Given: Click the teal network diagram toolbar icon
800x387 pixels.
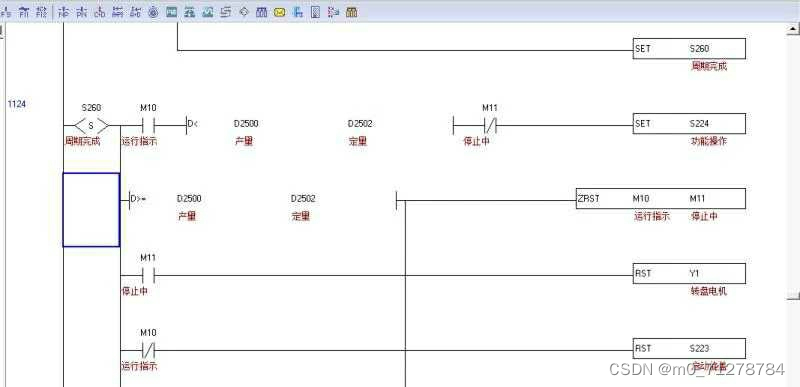Looking at the screenshot, I should [189, 12].
